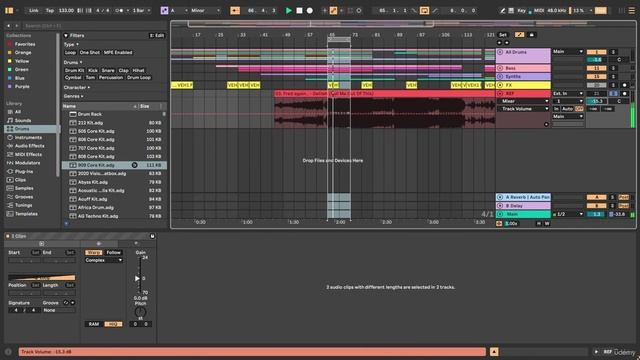640x360 pixels.
Task: Open the Ext. In input type dropdown
Action: click(568, 94)
